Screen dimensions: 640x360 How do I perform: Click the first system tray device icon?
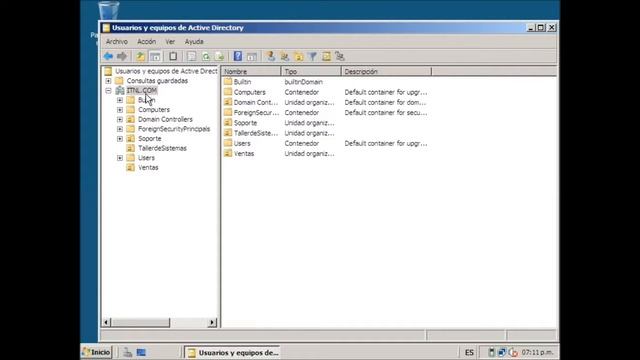491,352
